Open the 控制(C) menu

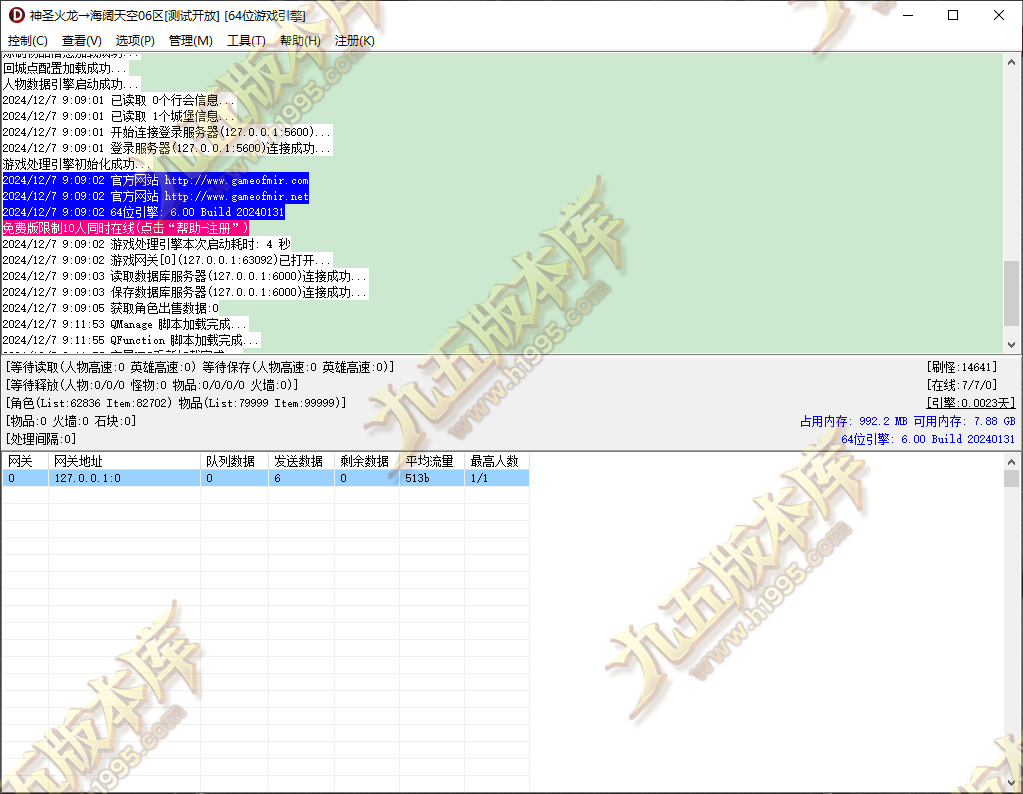pos(27,40)
